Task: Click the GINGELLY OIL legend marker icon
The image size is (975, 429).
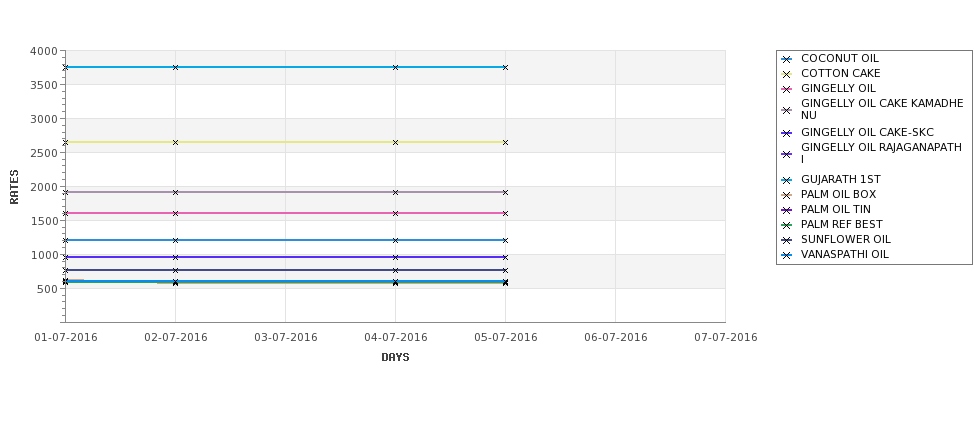Action: 787,89
